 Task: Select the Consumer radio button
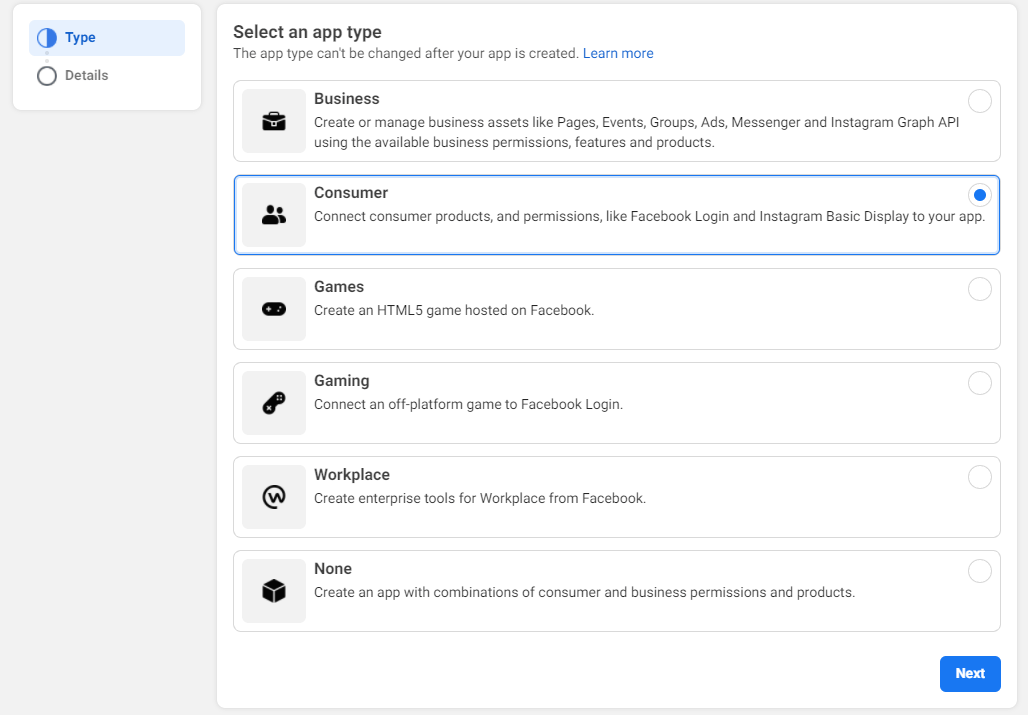coord(979,195)
